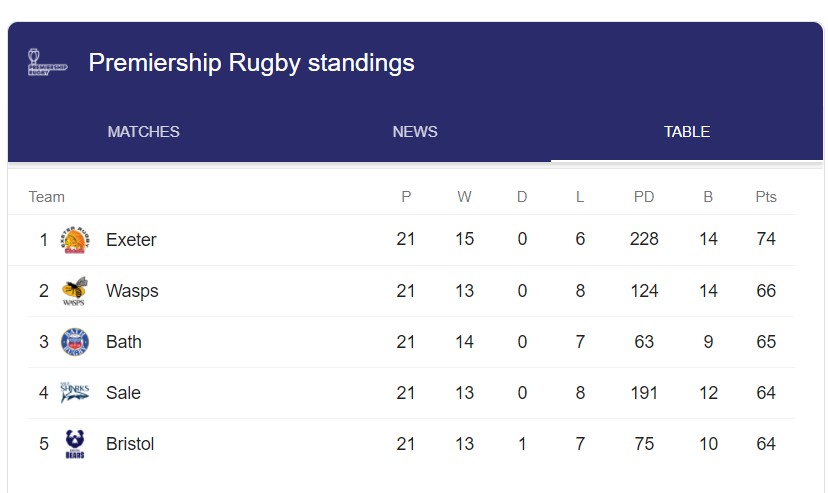This screenshot has width=828, height=493.
Task: Click Exeter's 74 points value
Action: (766, 240)
